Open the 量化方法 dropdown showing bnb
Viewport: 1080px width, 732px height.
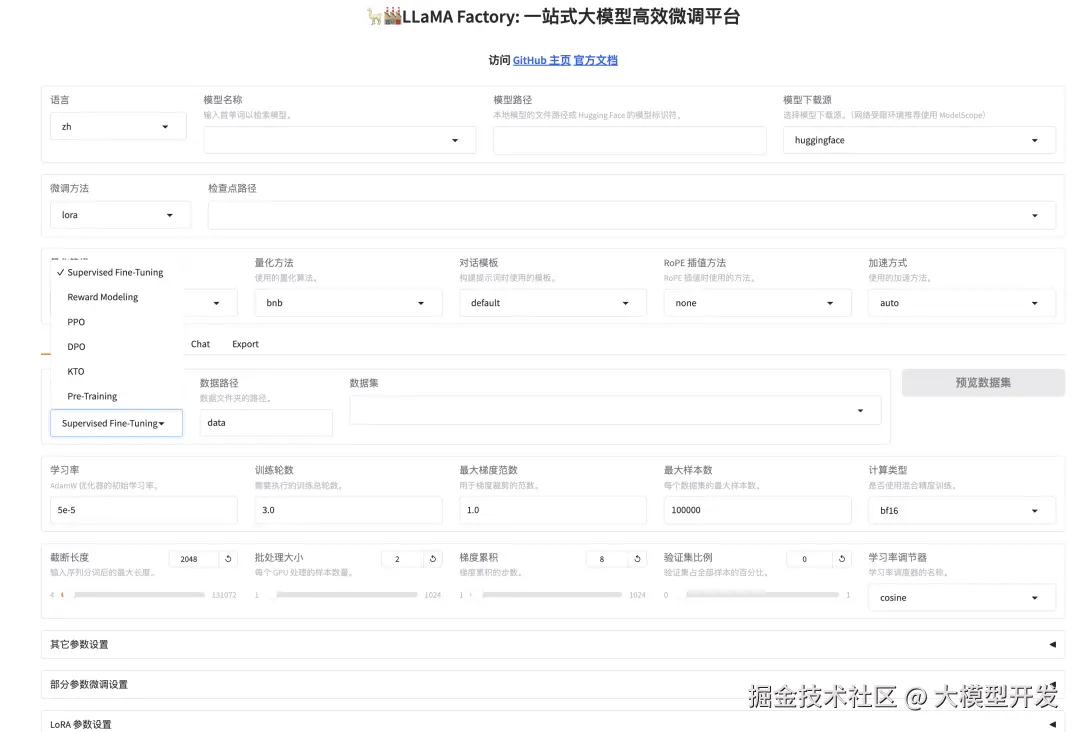click(x=348, y=303)
